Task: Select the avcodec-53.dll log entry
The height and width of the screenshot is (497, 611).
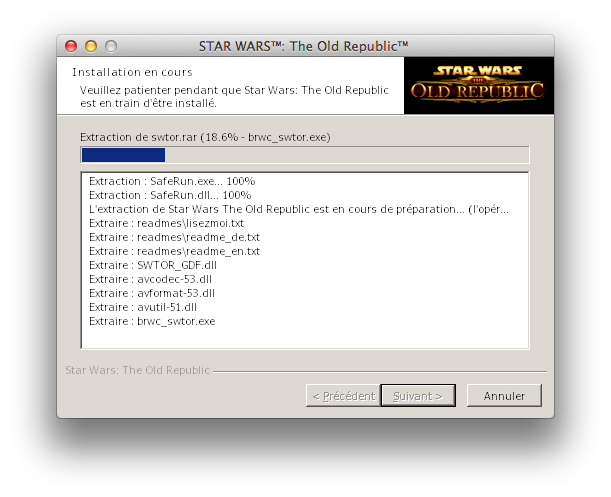Action: click(150, 279)
